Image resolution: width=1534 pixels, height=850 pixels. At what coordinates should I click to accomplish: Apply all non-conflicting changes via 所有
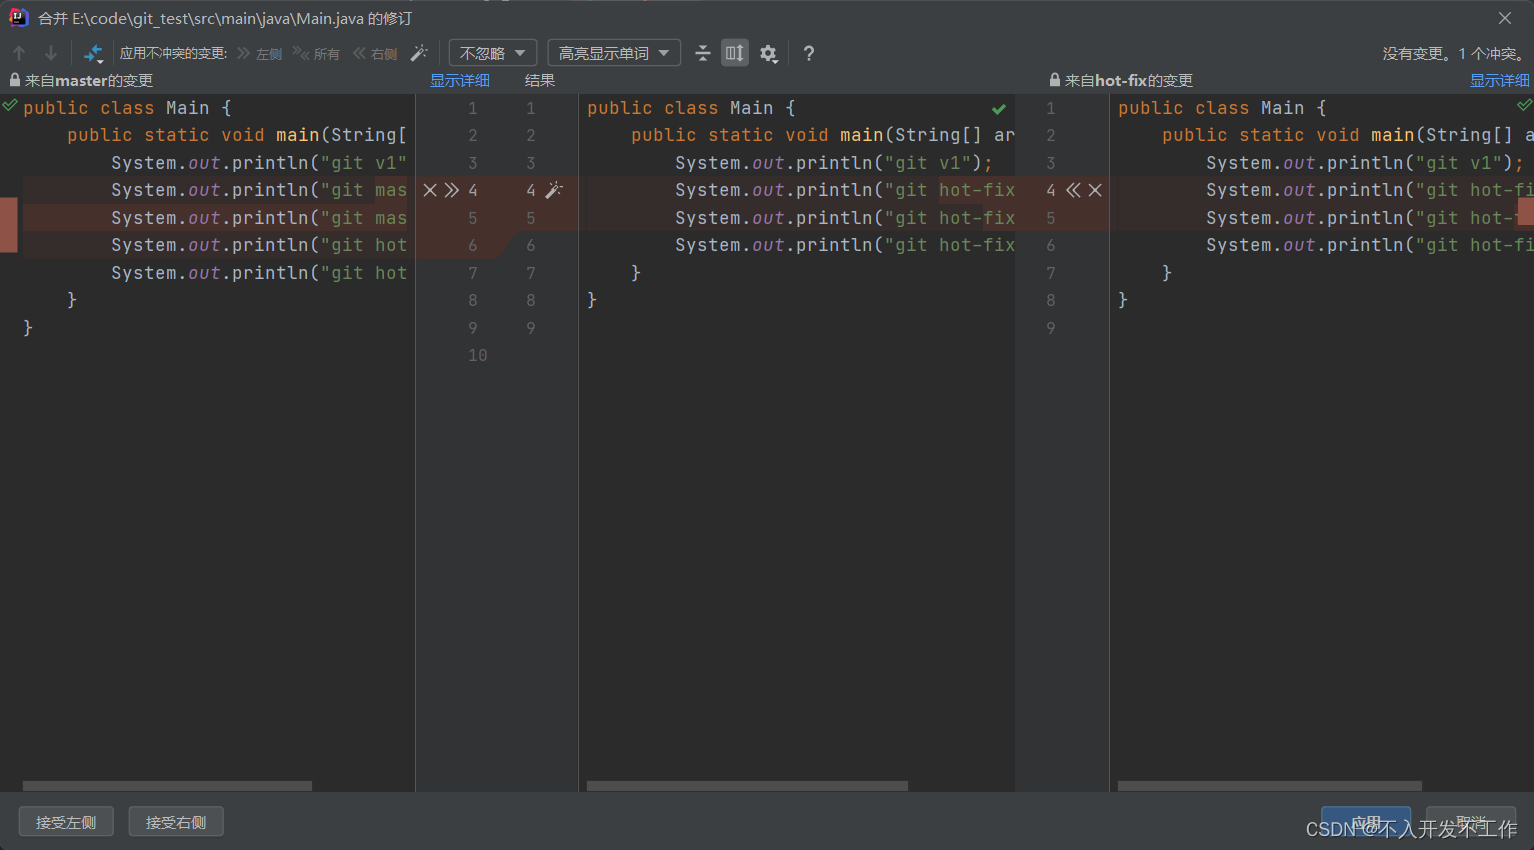317,53
